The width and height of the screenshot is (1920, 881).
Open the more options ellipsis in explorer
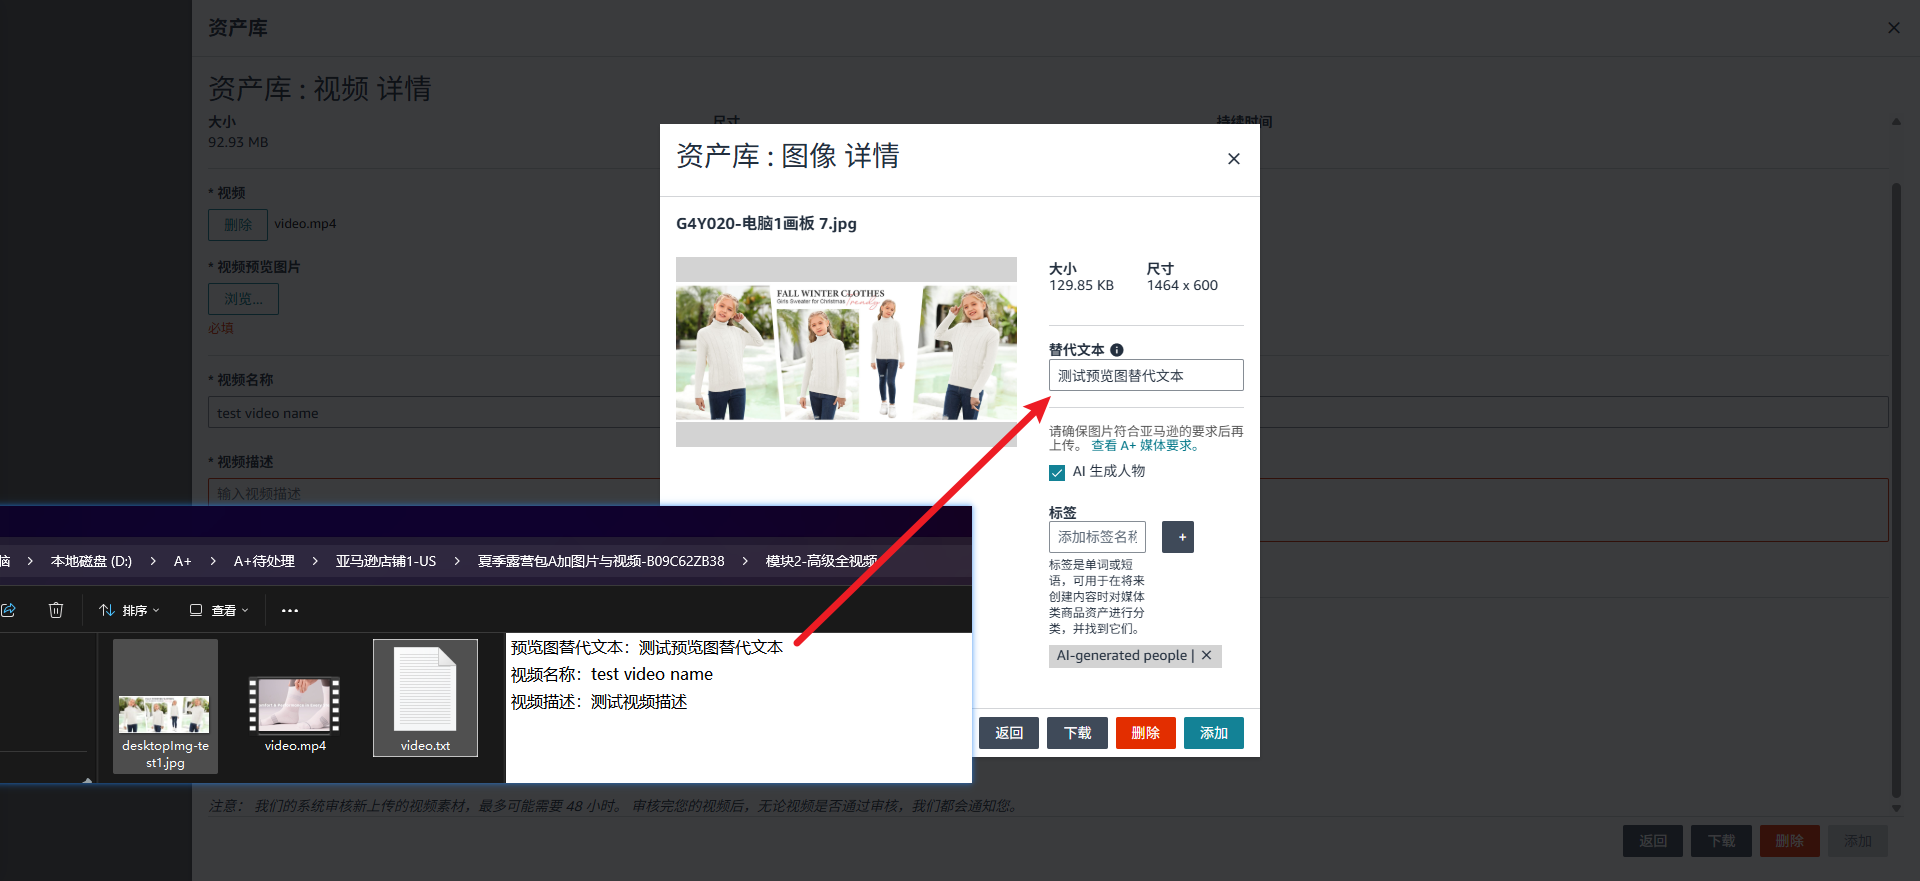[290, 610]
